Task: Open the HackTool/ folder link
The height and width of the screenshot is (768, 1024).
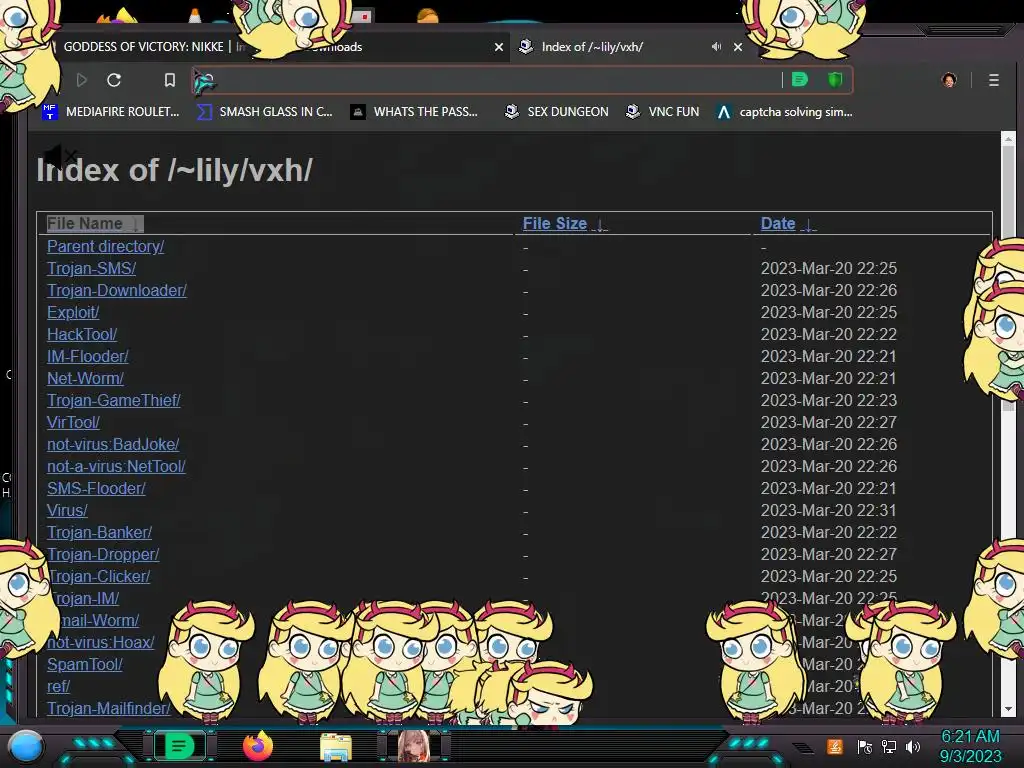Action: coord(82,334)
